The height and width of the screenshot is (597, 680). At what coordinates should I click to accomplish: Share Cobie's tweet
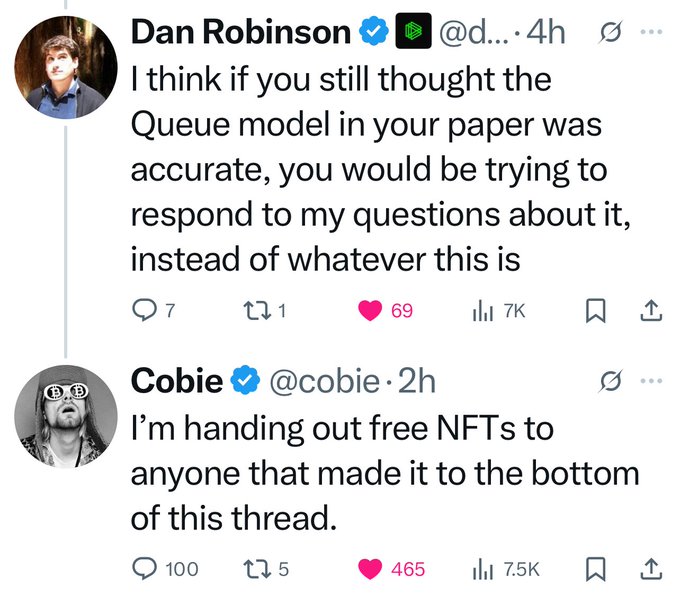pos(650,568)
